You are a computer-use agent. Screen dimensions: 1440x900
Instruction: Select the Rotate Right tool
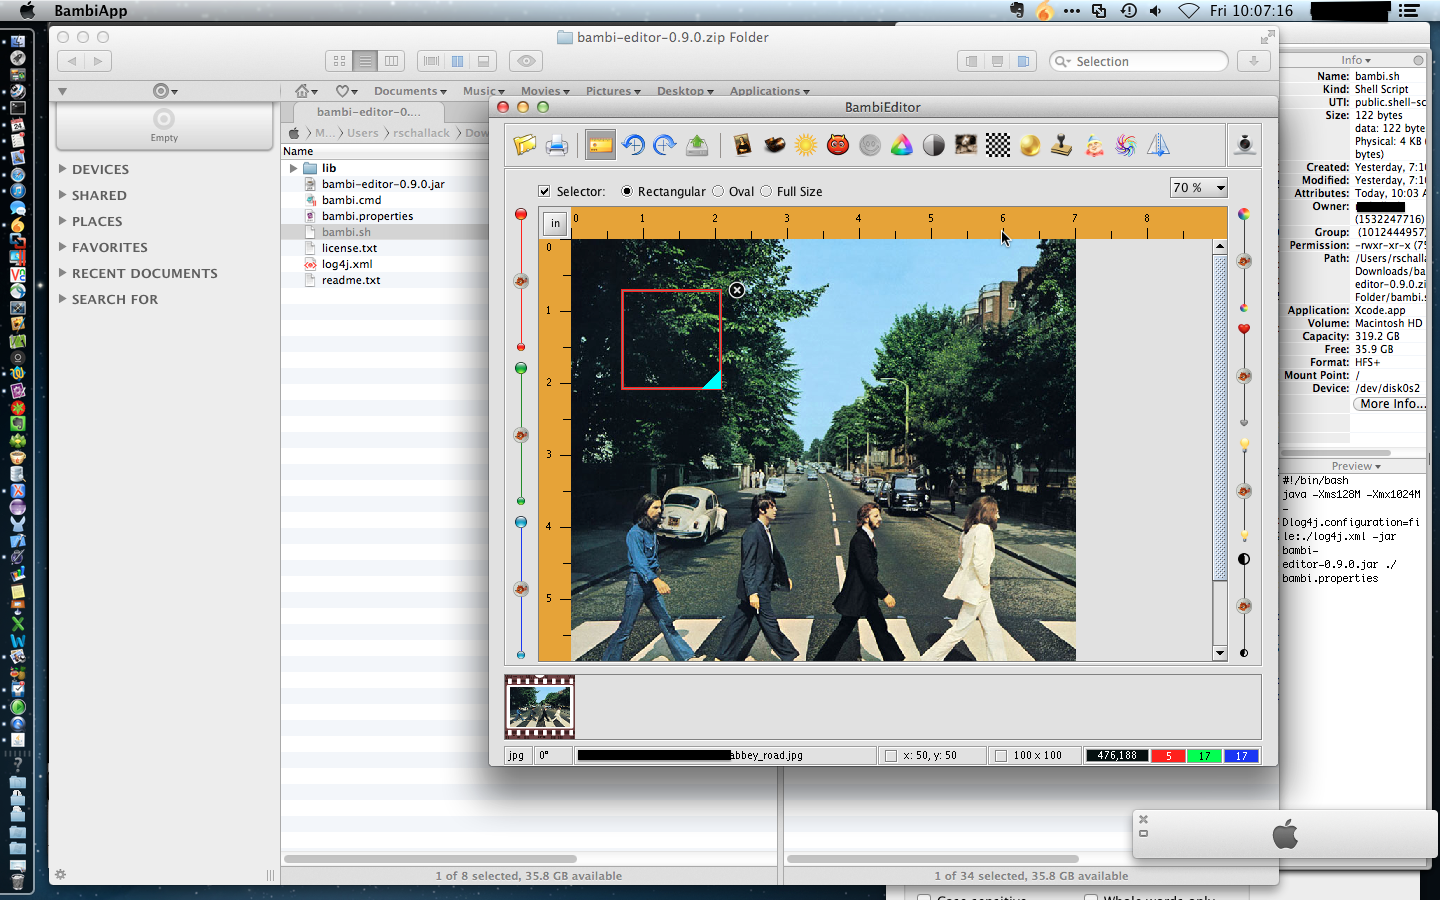664,145
